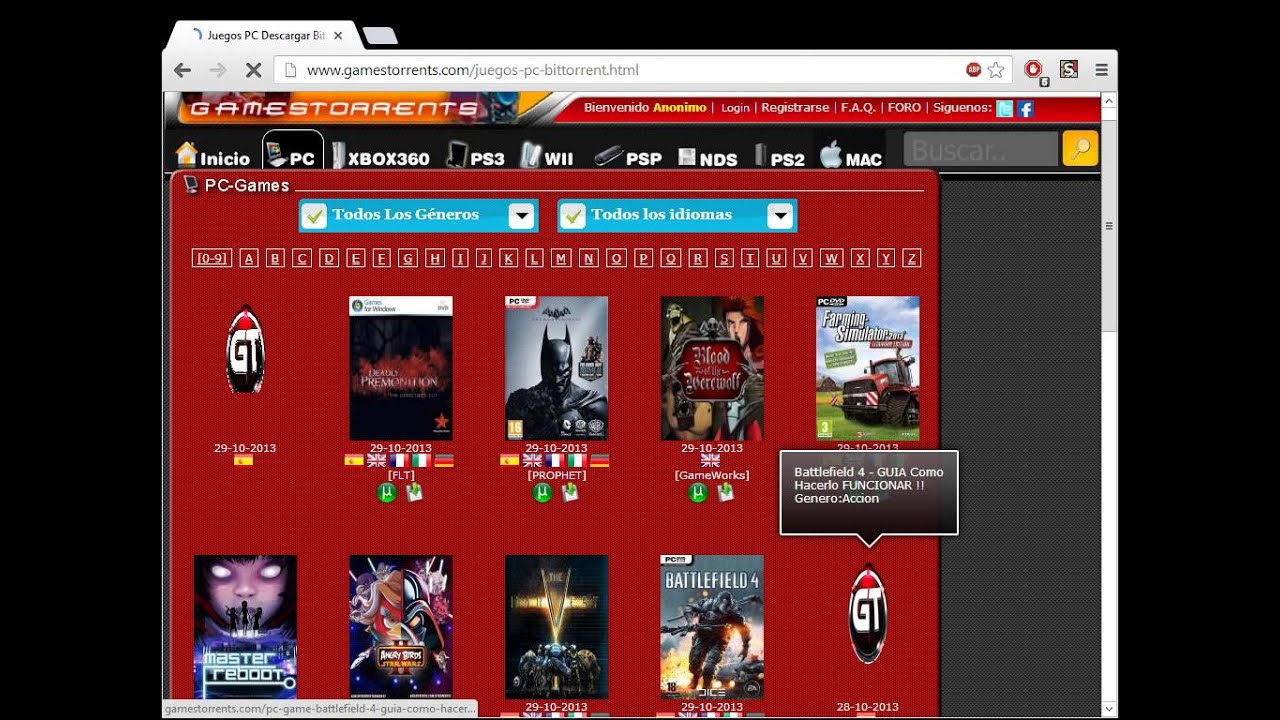Image resolution: width=1280 pixels, height=720 pixels.
Task: Click direct download icon under FLT
Action: click(414, 492)
